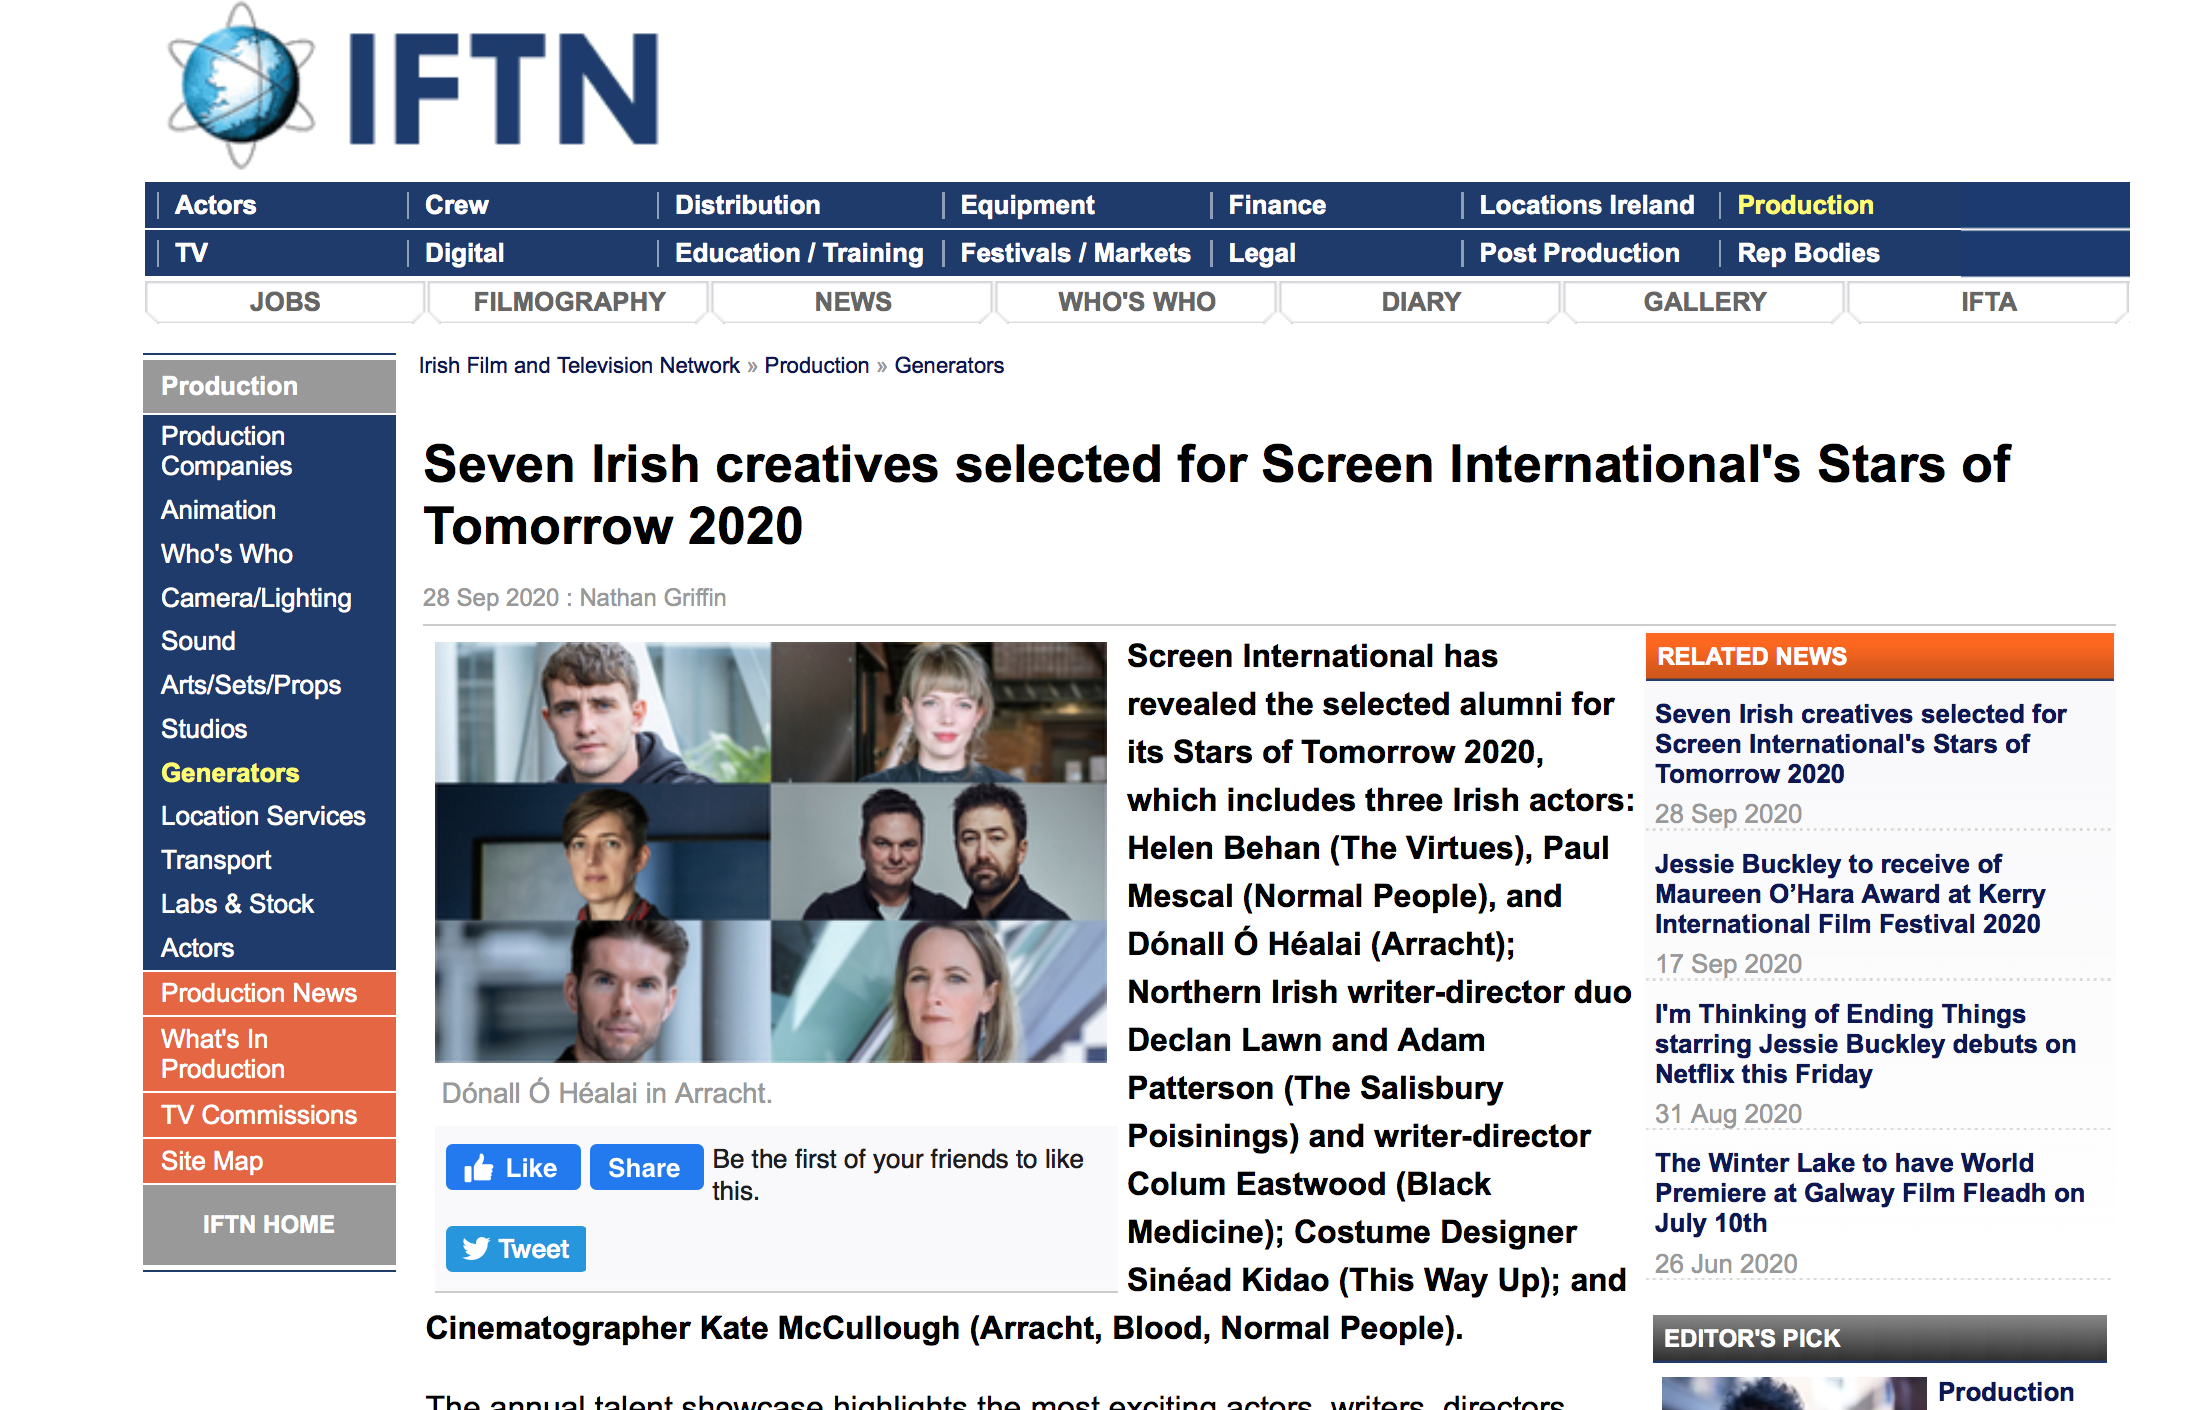Open the Post Production menu item
Viewport: 2192px width, 1410px height.
click(1579, 253)
